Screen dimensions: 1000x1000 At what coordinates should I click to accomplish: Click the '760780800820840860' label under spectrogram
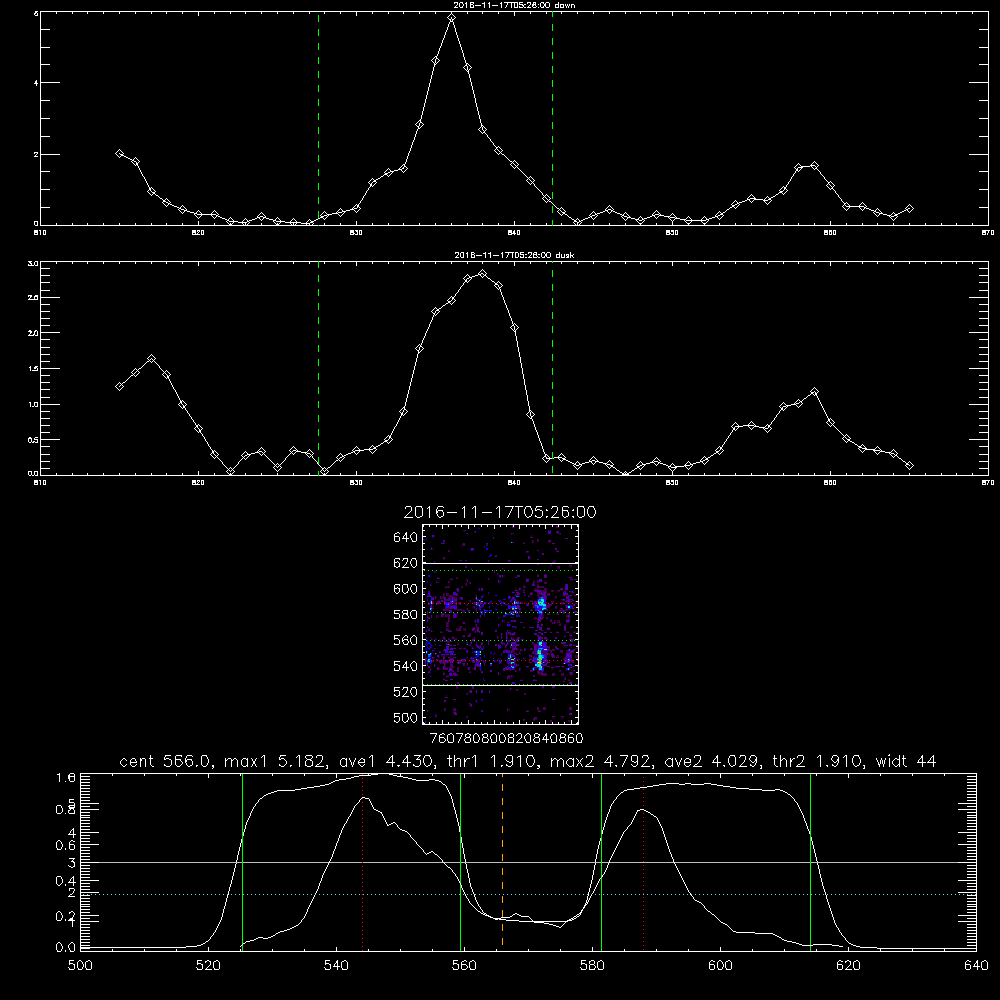point(507,738)
